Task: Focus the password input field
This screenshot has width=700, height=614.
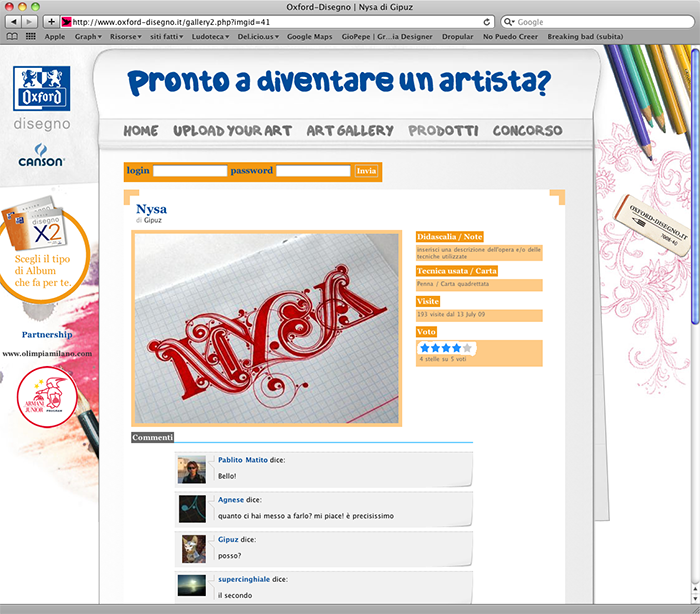Action: [x=313, y=171]
